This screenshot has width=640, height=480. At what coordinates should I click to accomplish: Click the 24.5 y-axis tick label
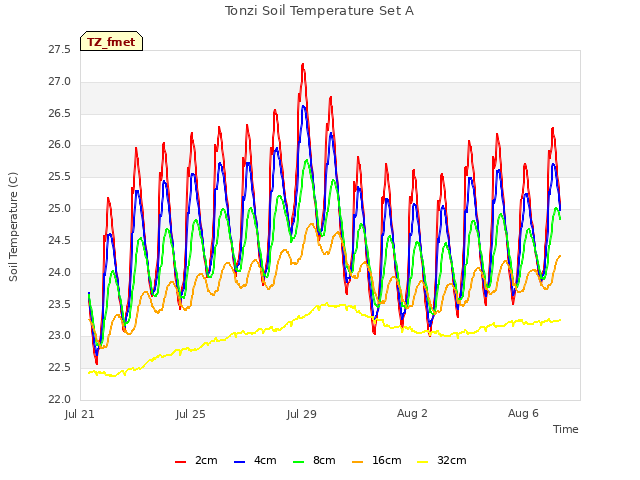(x=60, y=240)
